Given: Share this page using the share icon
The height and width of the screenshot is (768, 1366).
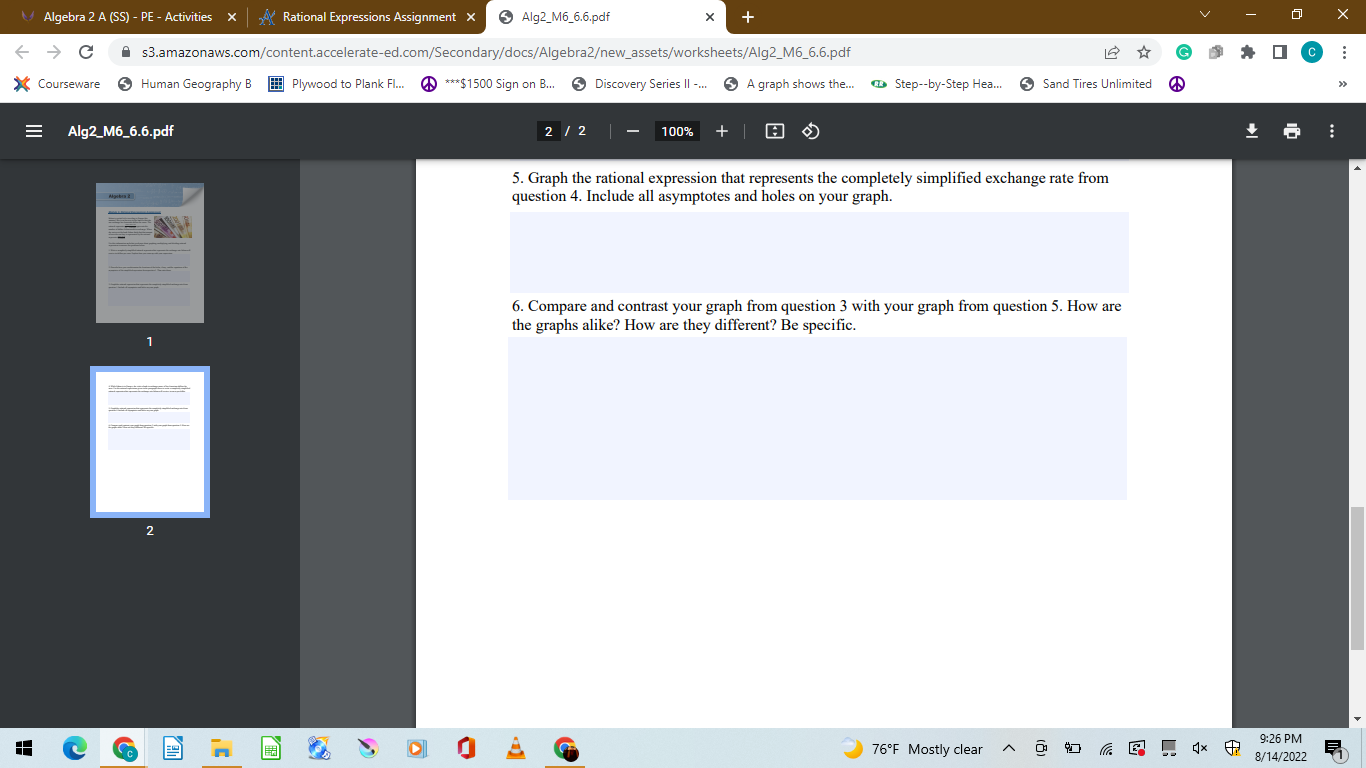Looking at the screenshot, I should (x=1112, y=52).
